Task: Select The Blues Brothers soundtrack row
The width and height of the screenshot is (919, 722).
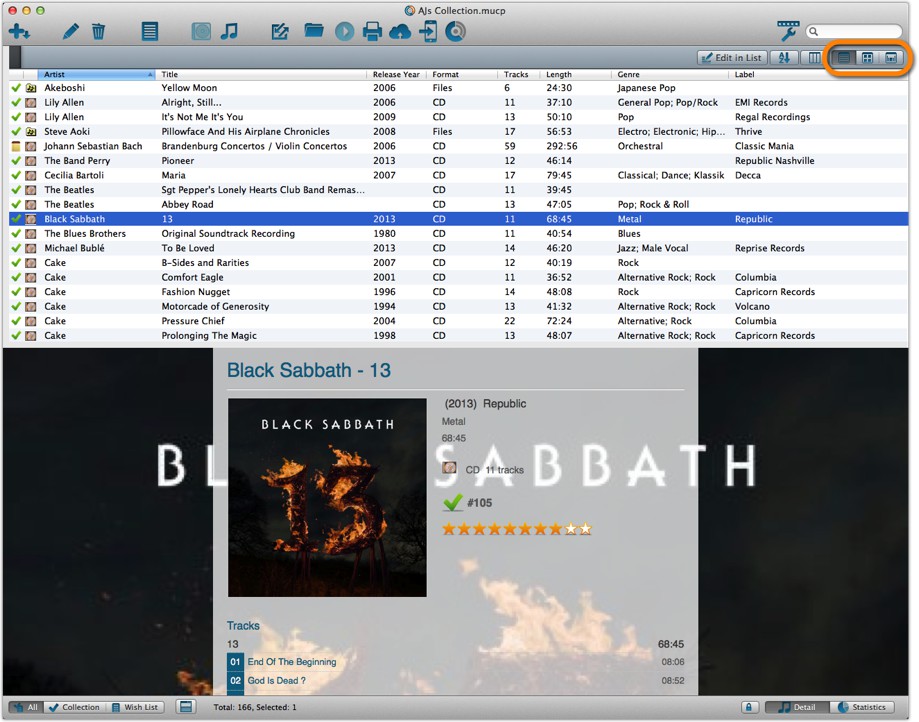Action: [x=459, y=234]
